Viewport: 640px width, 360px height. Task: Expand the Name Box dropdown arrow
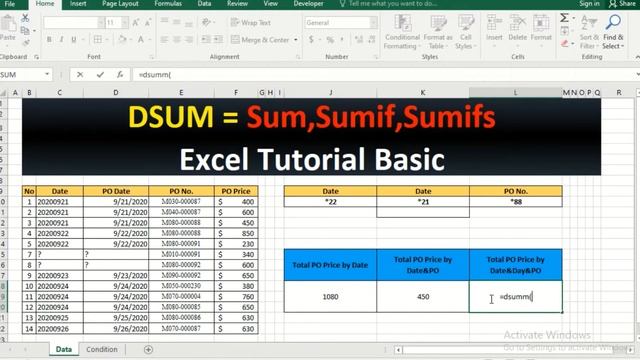(47, 74)
